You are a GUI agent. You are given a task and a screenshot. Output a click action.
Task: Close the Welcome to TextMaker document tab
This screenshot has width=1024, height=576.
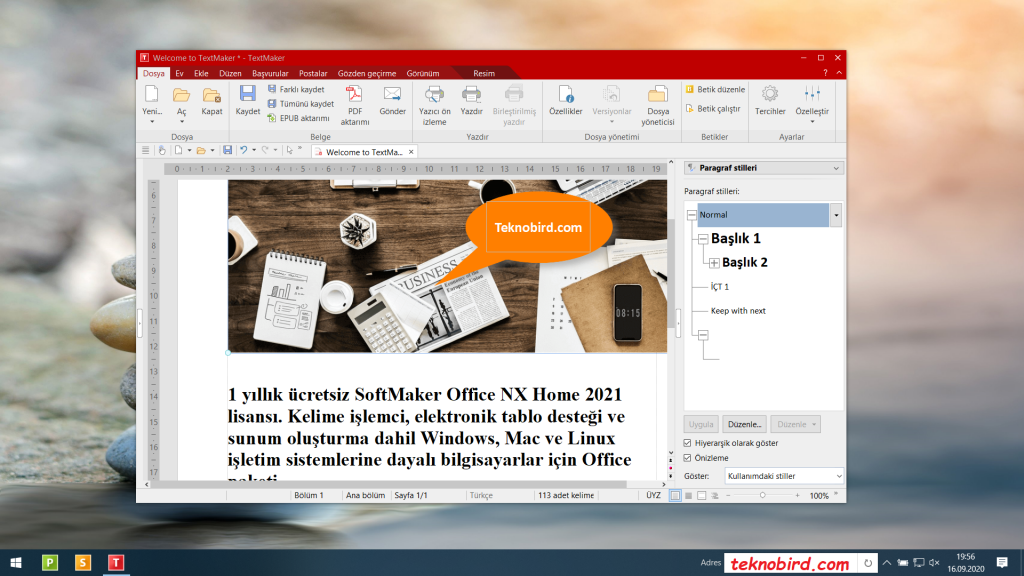[411, 152]
